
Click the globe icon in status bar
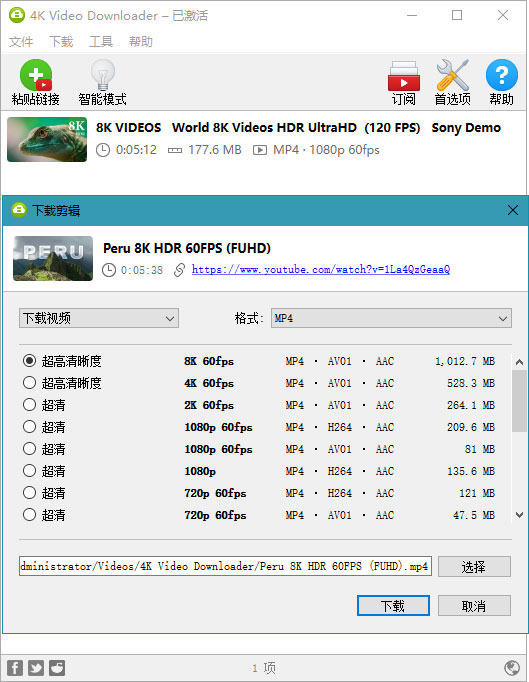(512, 667)
